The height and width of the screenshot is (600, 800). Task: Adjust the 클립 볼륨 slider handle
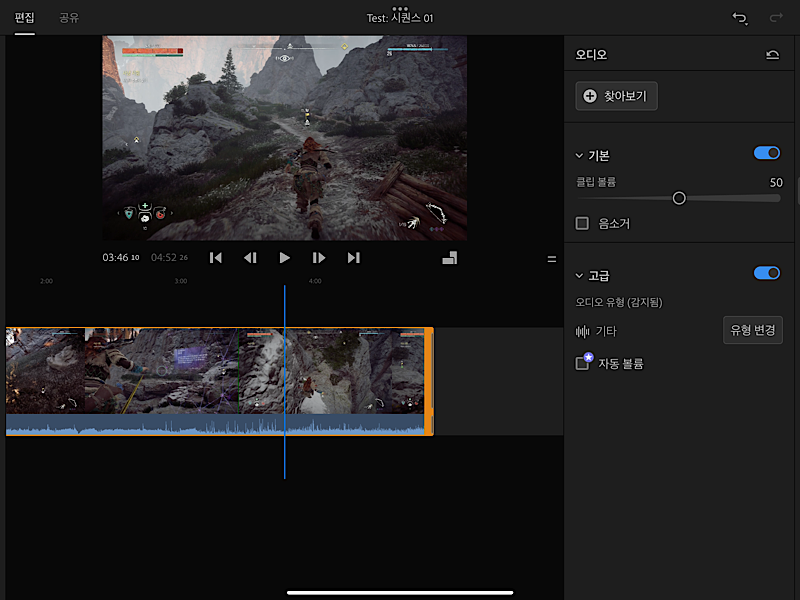point(679,198)
